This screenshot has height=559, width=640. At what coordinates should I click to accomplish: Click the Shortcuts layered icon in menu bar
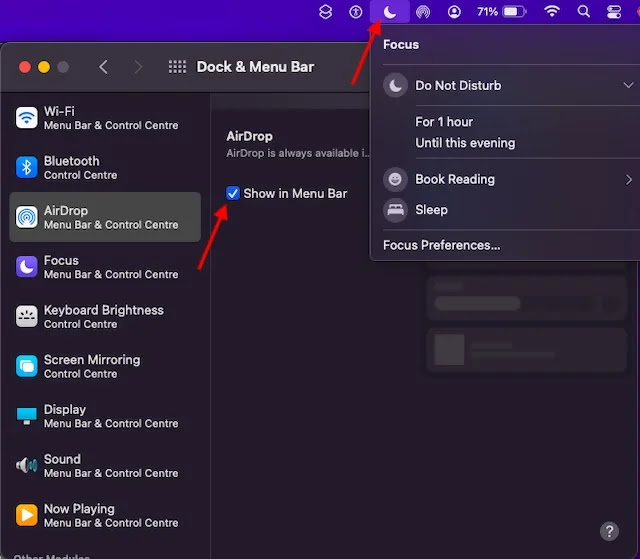325,12
